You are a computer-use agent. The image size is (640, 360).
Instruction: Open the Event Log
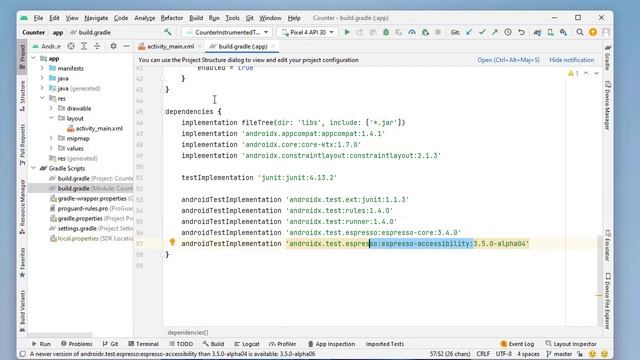pyautogui.click(x=517, y=344)
